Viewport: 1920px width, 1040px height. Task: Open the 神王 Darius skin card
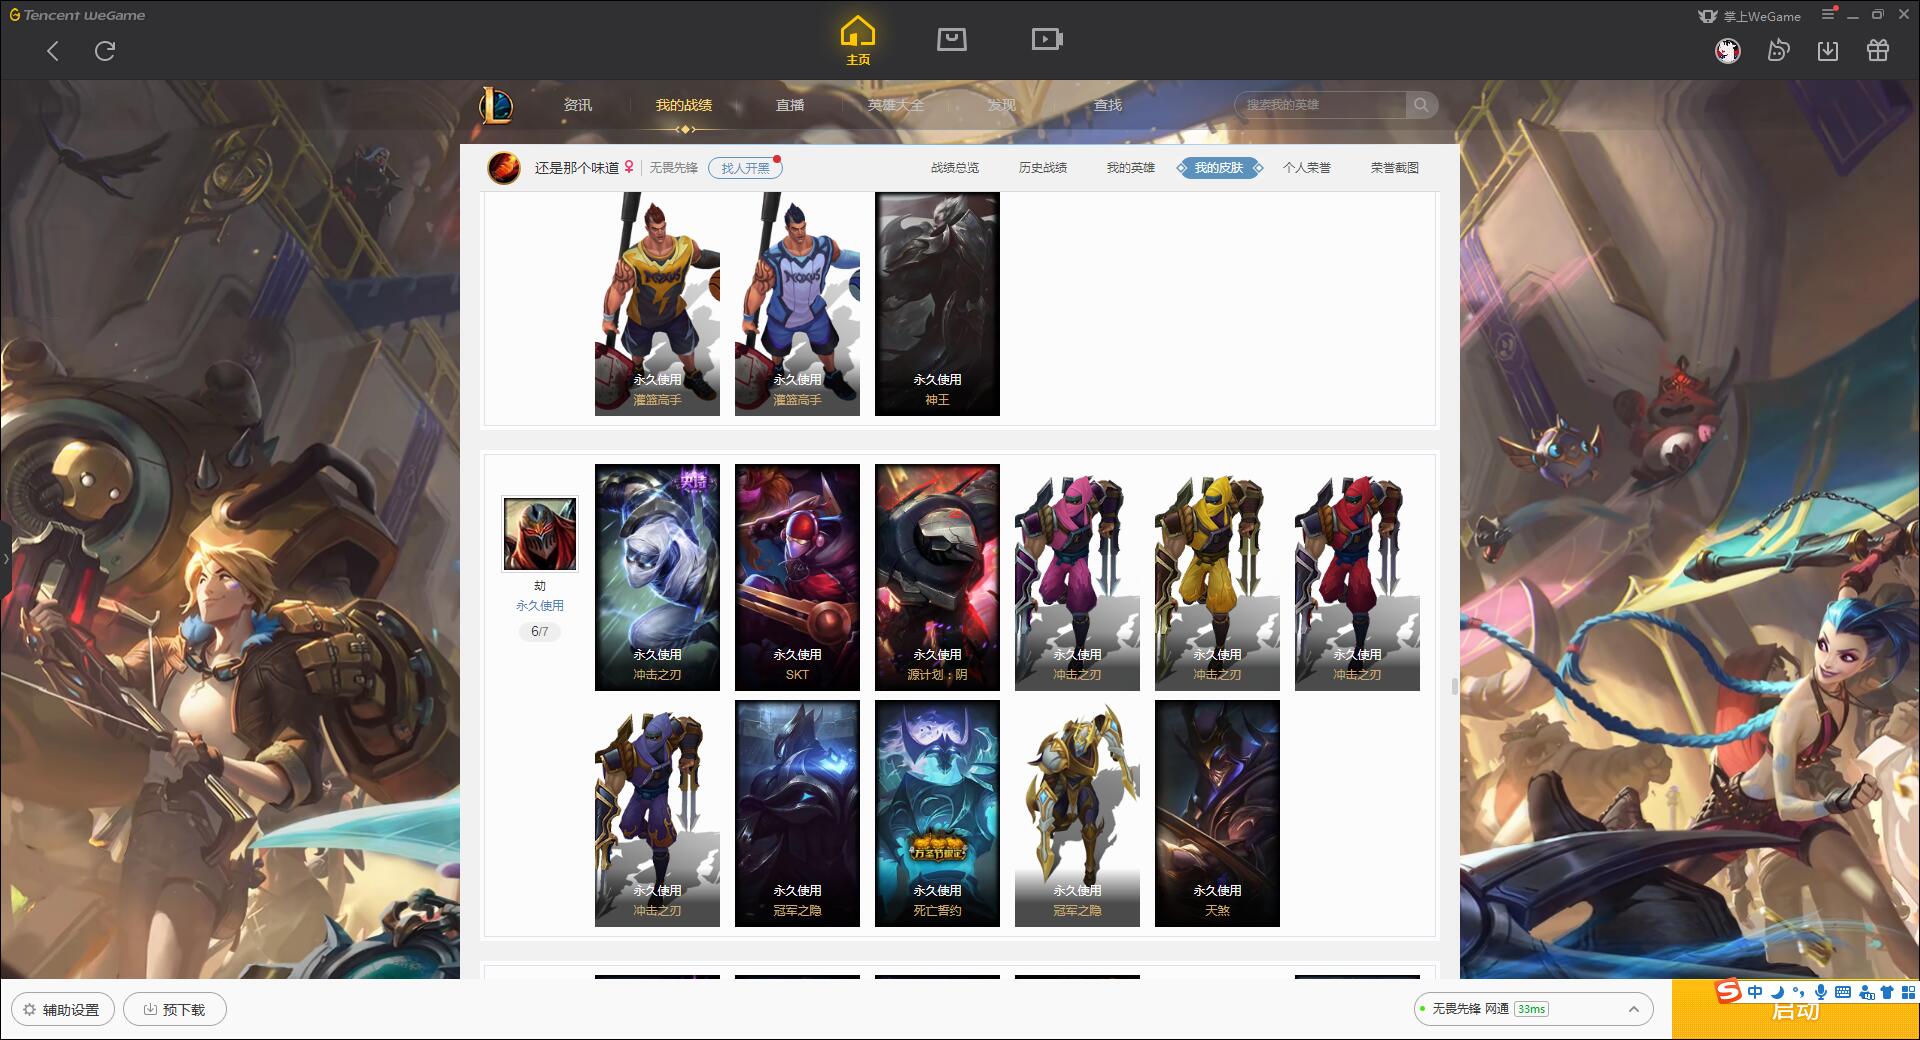937,304
